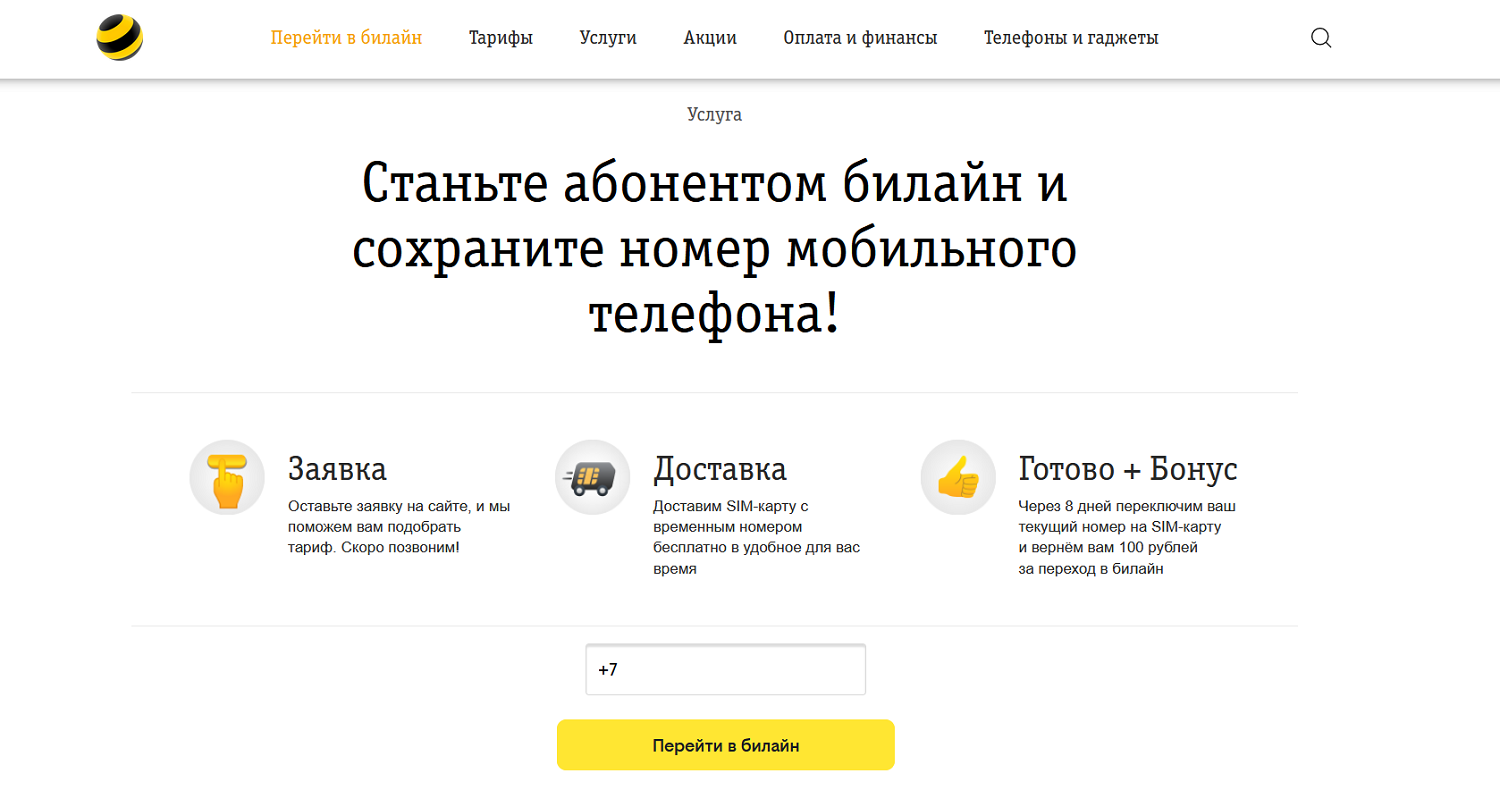
Task: Click the Заявка heading
Action: point(337,468)
